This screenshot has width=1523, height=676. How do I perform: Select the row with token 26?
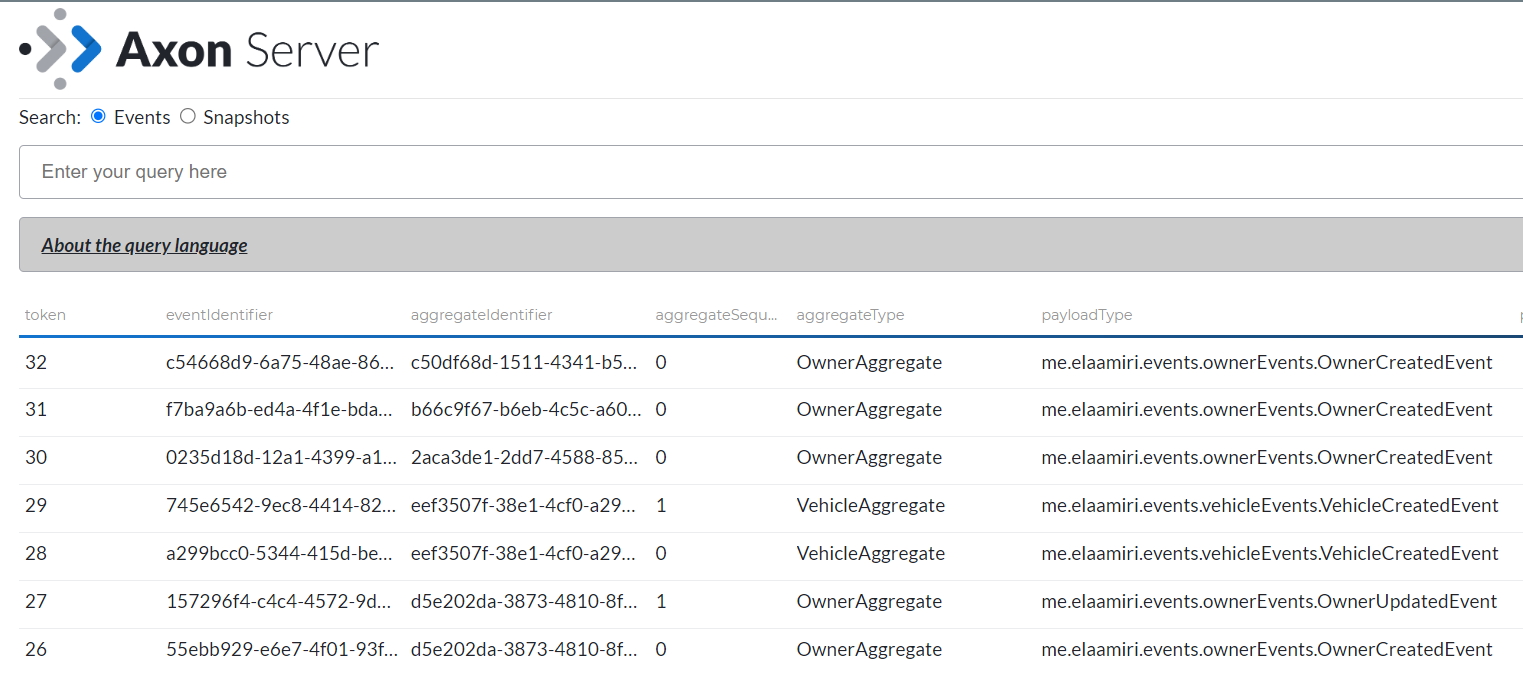771,650
